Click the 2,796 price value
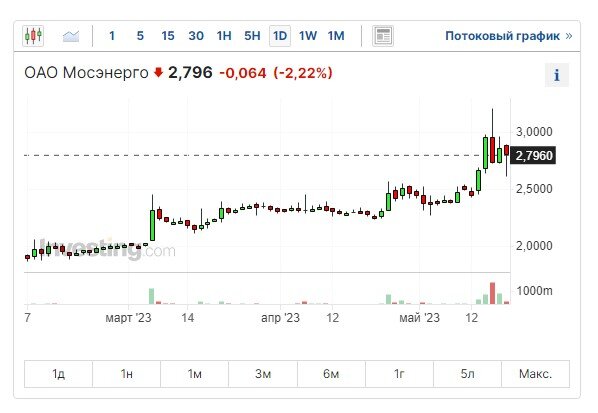 pos(190,72)
